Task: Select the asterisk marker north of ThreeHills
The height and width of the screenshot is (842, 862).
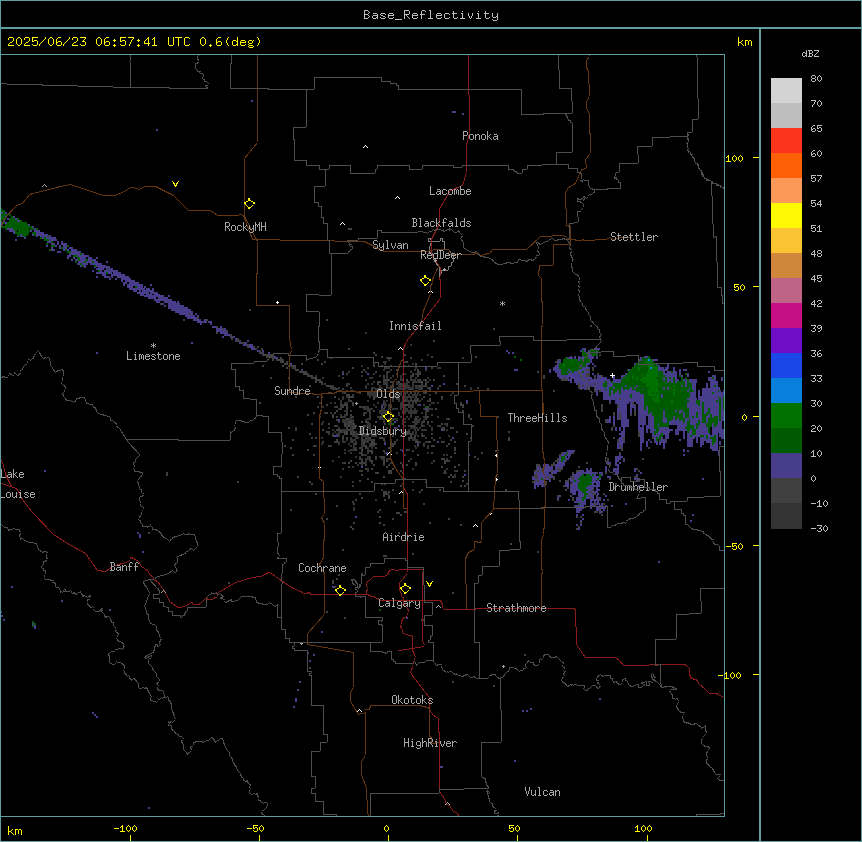Action: coord(502,303)
